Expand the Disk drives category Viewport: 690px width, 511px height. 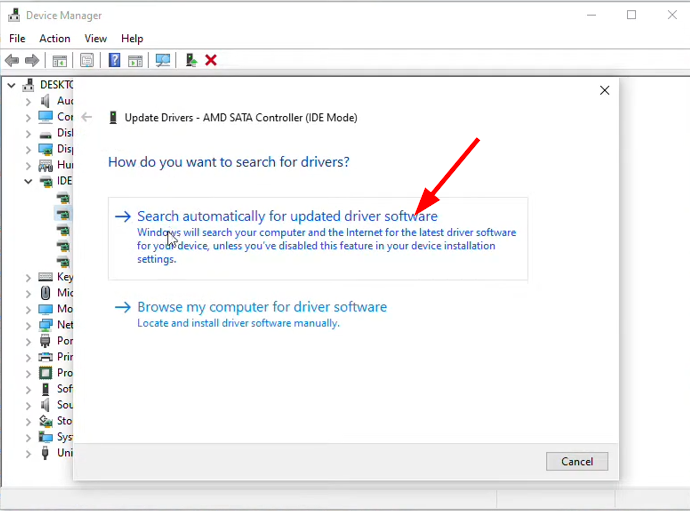pyautogui.click(x=28, y=133)
